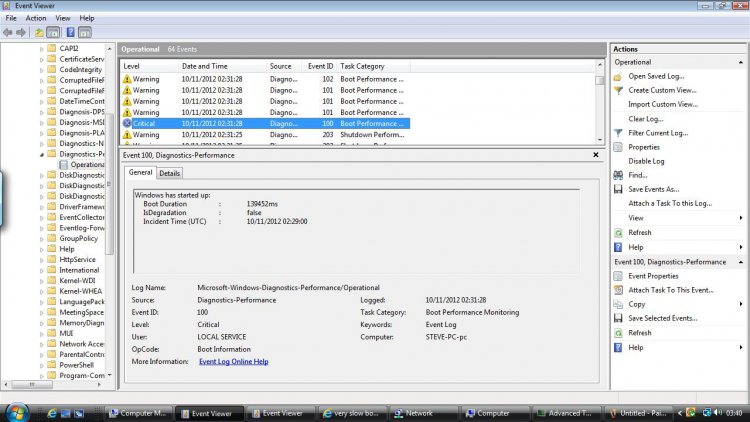The height and width of the screenshot is (422, 750).
Task: Open the View submenu arrow in Actions
Action: [x=740, y=218]
